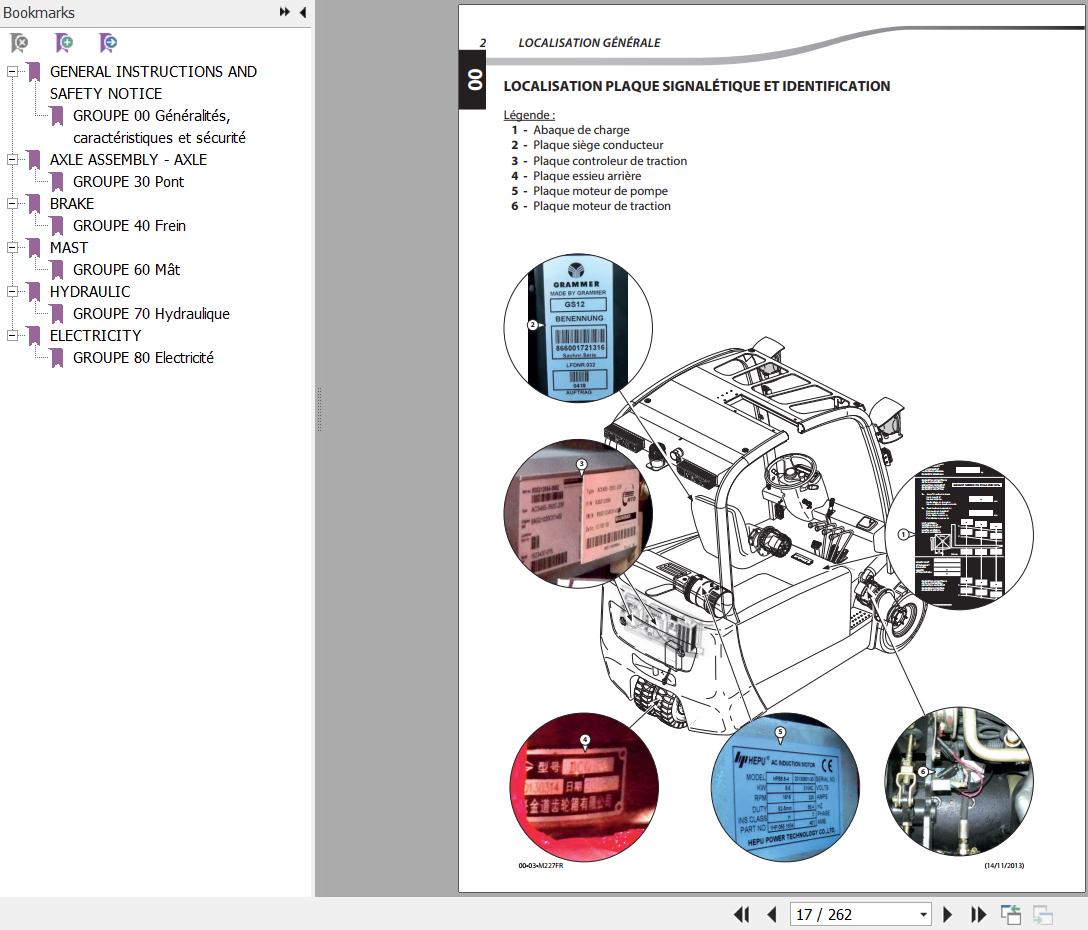Select the GROUPE 80 Electricité bookmark

[143, 358]
